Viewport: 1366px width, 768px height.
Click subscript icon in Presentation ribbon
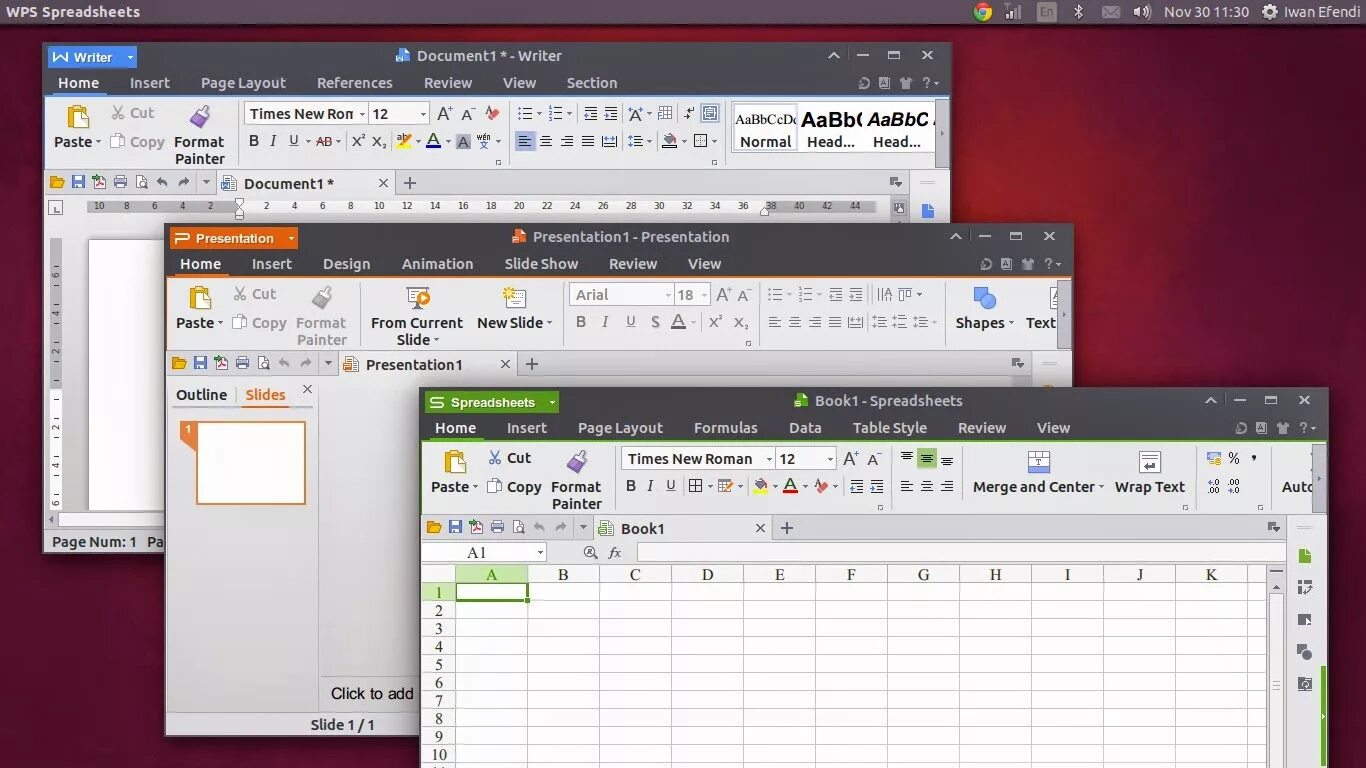click(741, 322)
